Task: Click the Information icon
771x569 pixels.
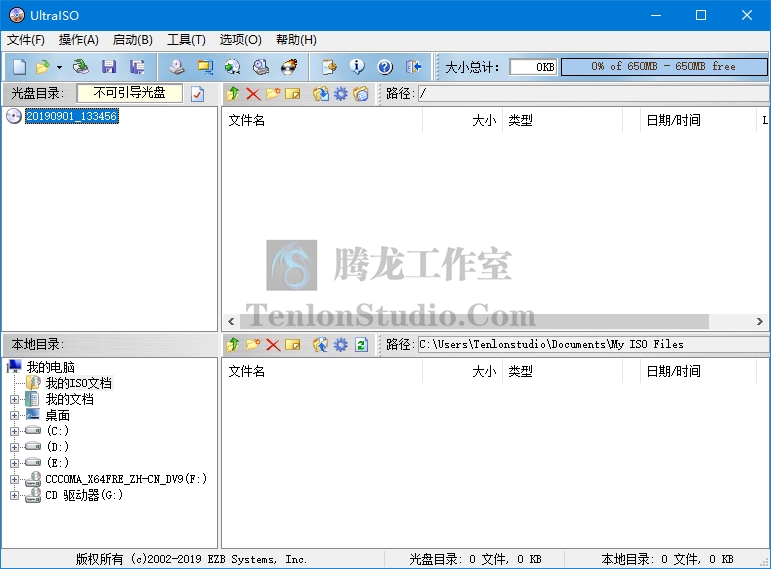Action: [357, 66]
